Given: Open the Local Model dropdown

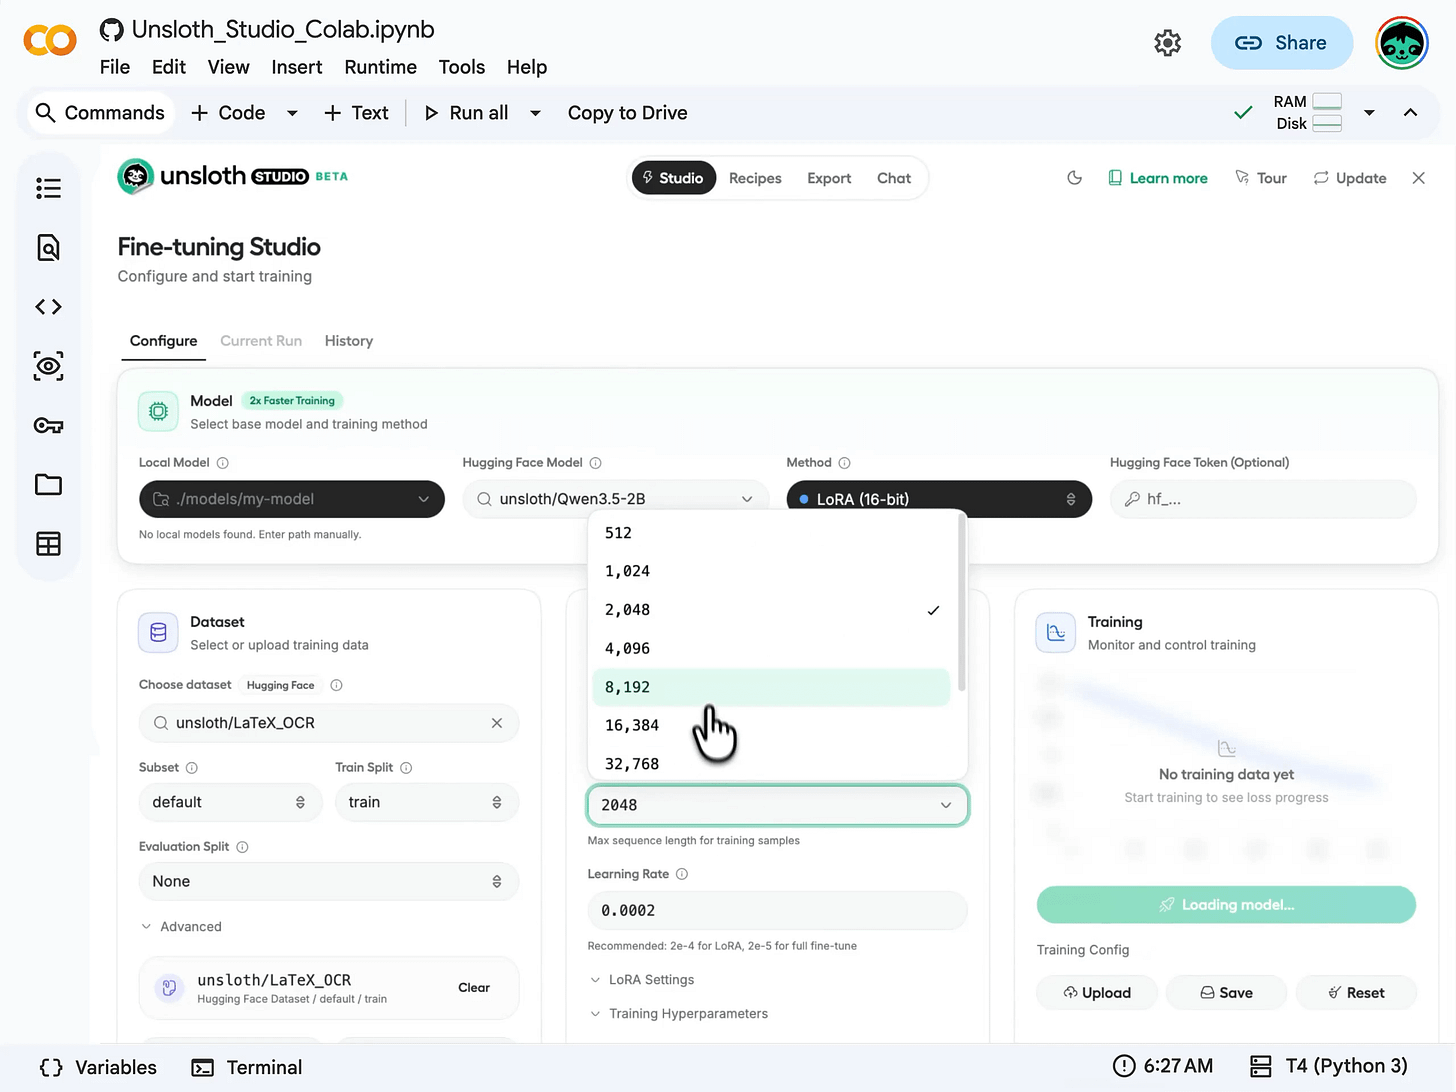Looking at the screenshot, I should click(292, 499).
